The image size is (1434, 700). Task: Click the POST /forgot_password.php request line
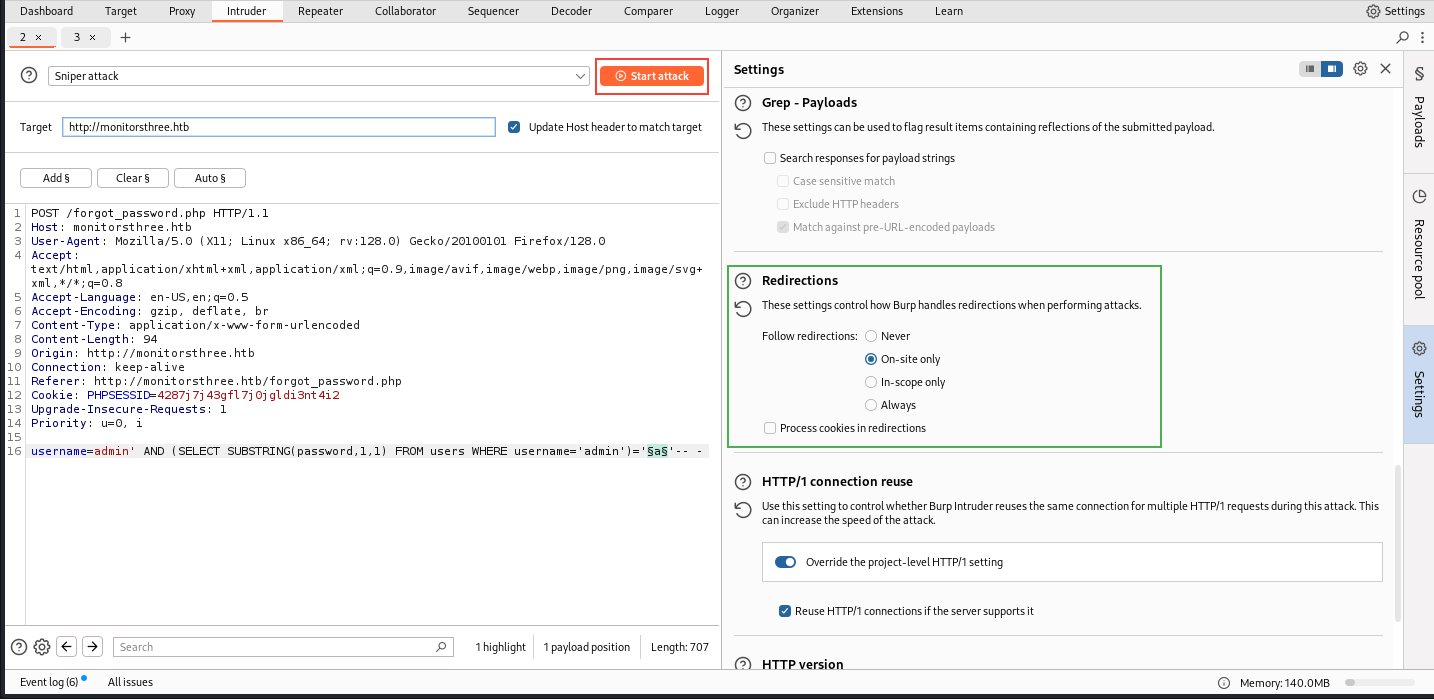click(x=150, y=213)
